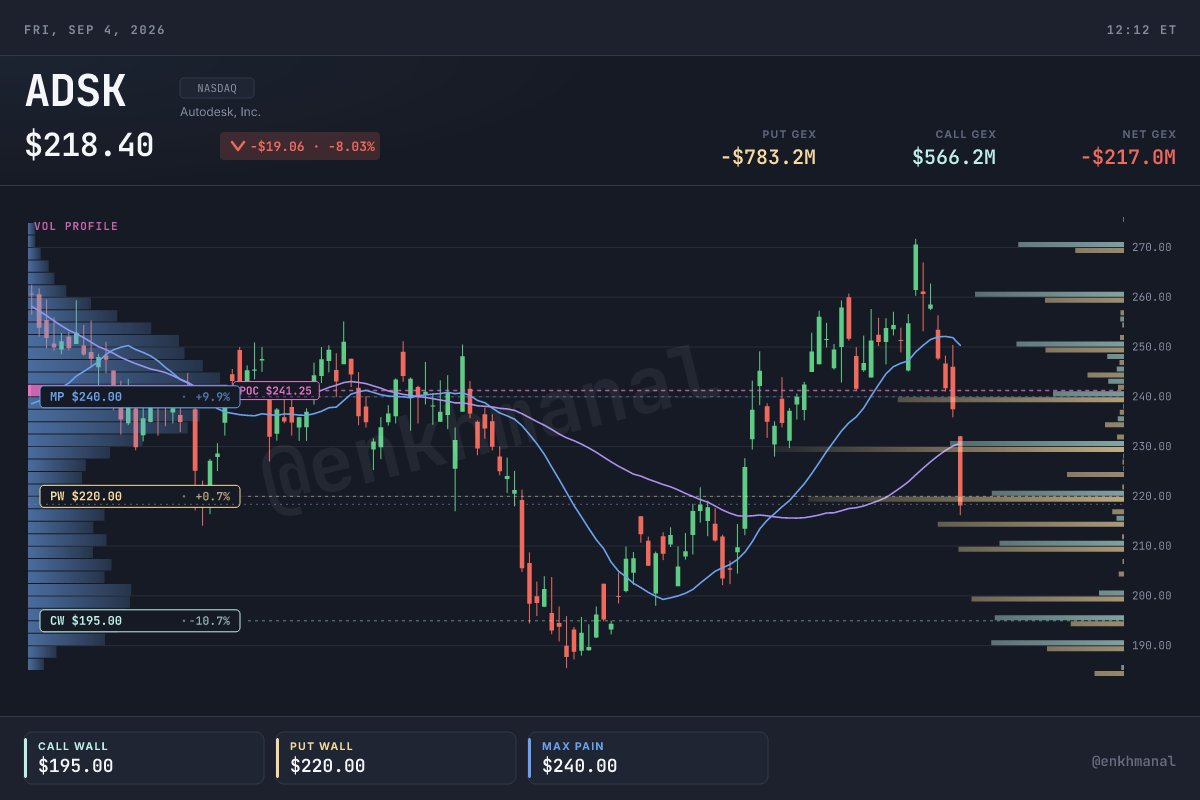Screen dimensions: 1200x800
Task: Click the 240.00 price axis label
Action: (x=1152, y=397)
